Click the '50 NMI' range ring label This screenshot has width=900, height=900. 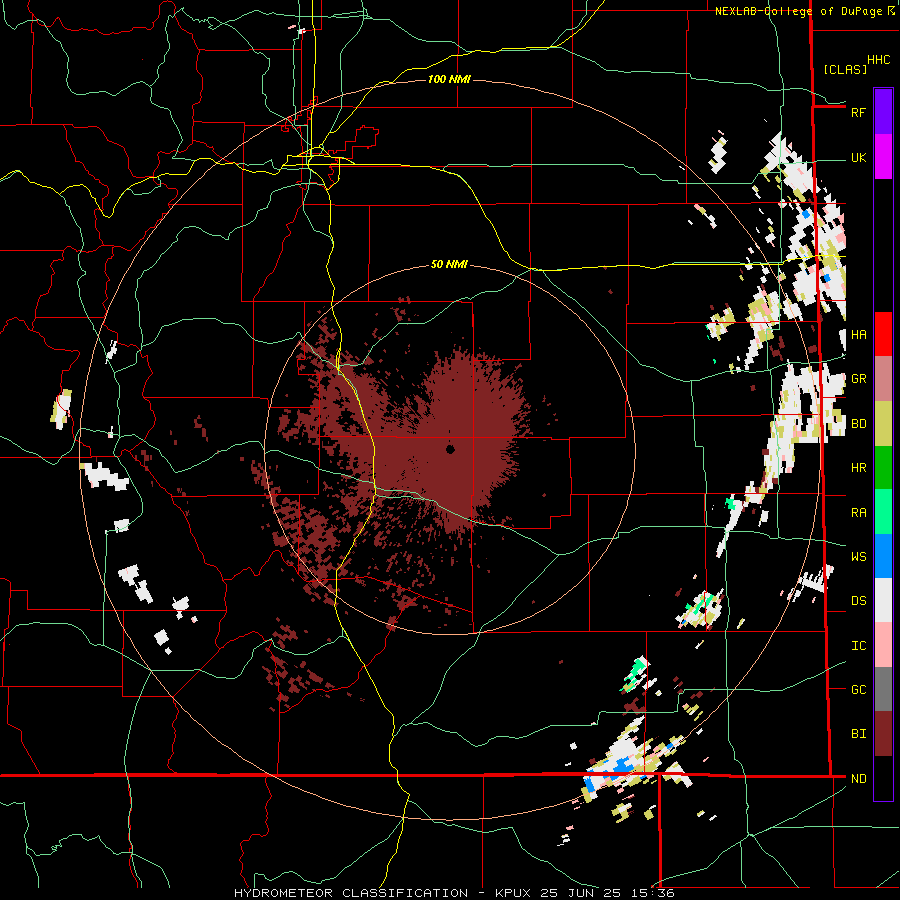449,265
